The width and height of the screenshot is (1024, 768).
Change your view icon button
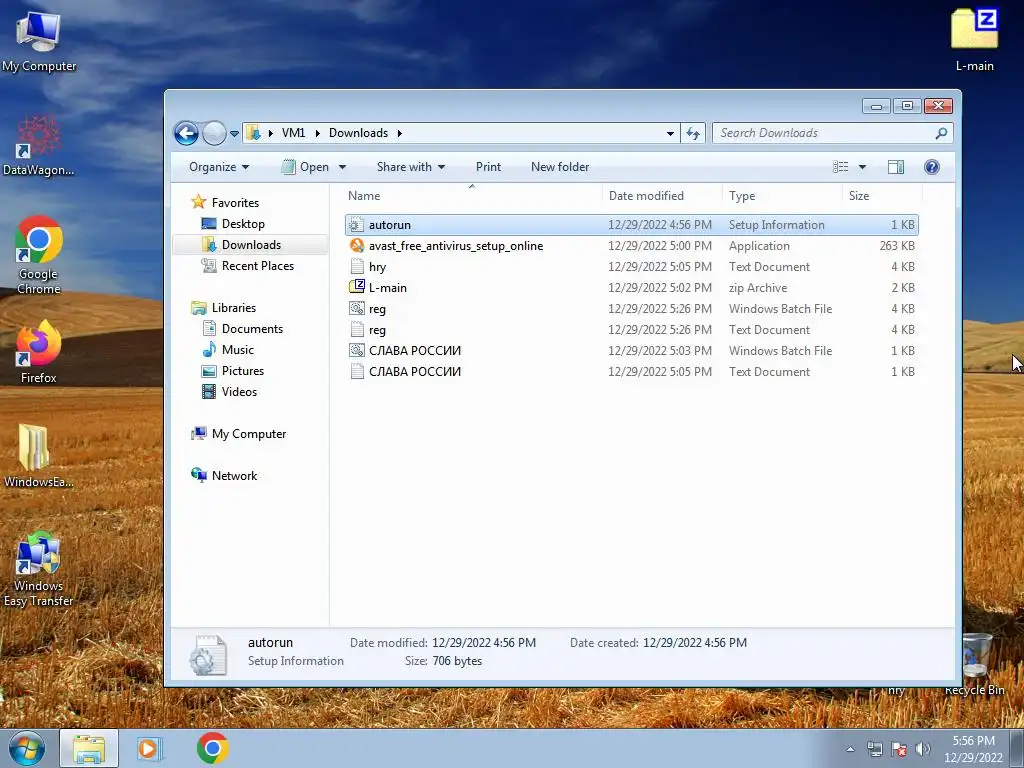[x=840, y=167]
